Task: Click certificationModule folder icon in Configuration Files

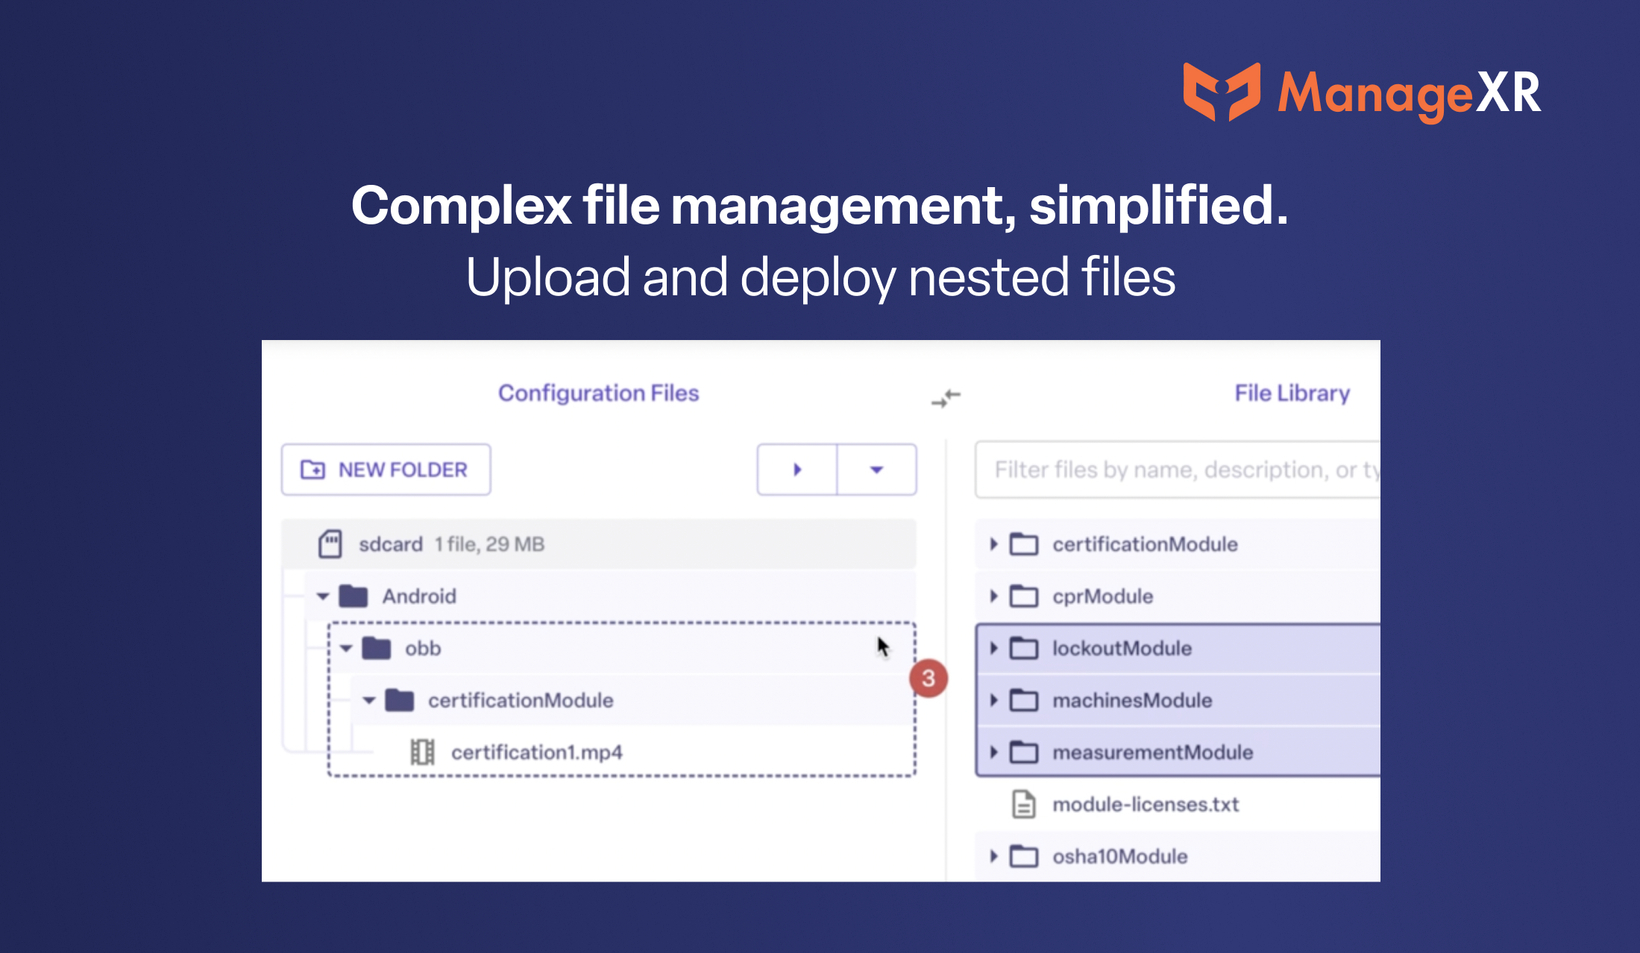Action: (x=399, y=700)
